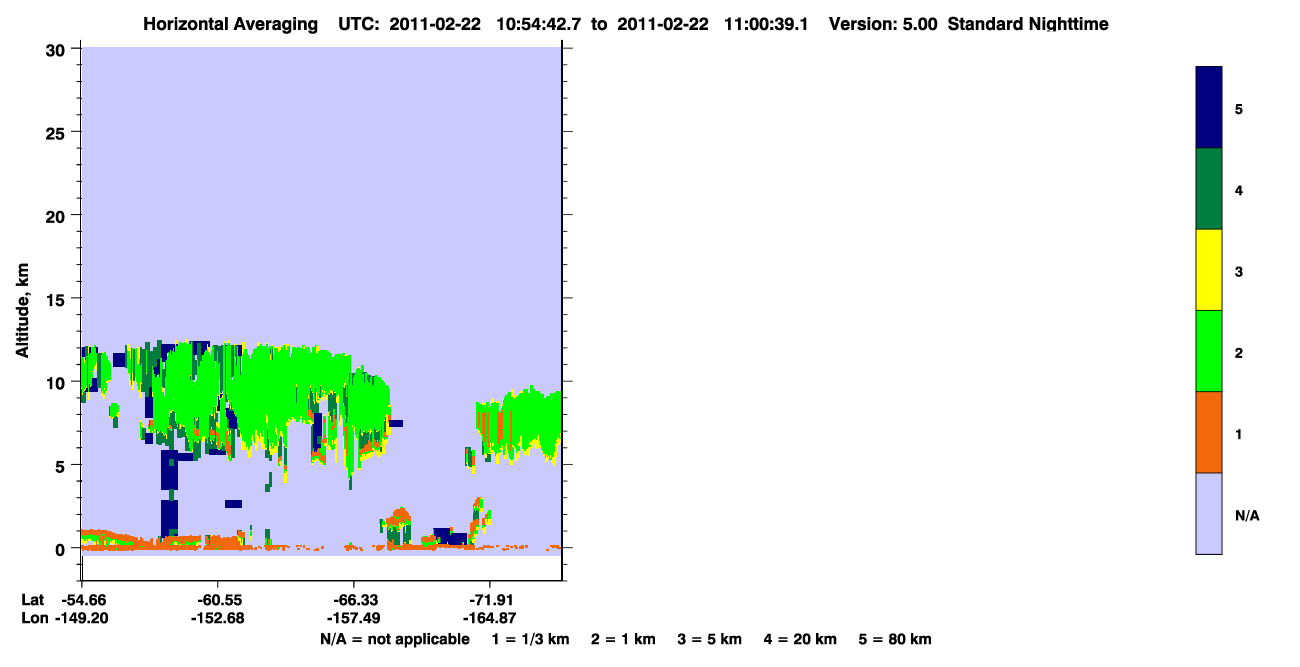
Task: Select the bright green colorbar segment labeled 2
Action: tap(1209, 351)
